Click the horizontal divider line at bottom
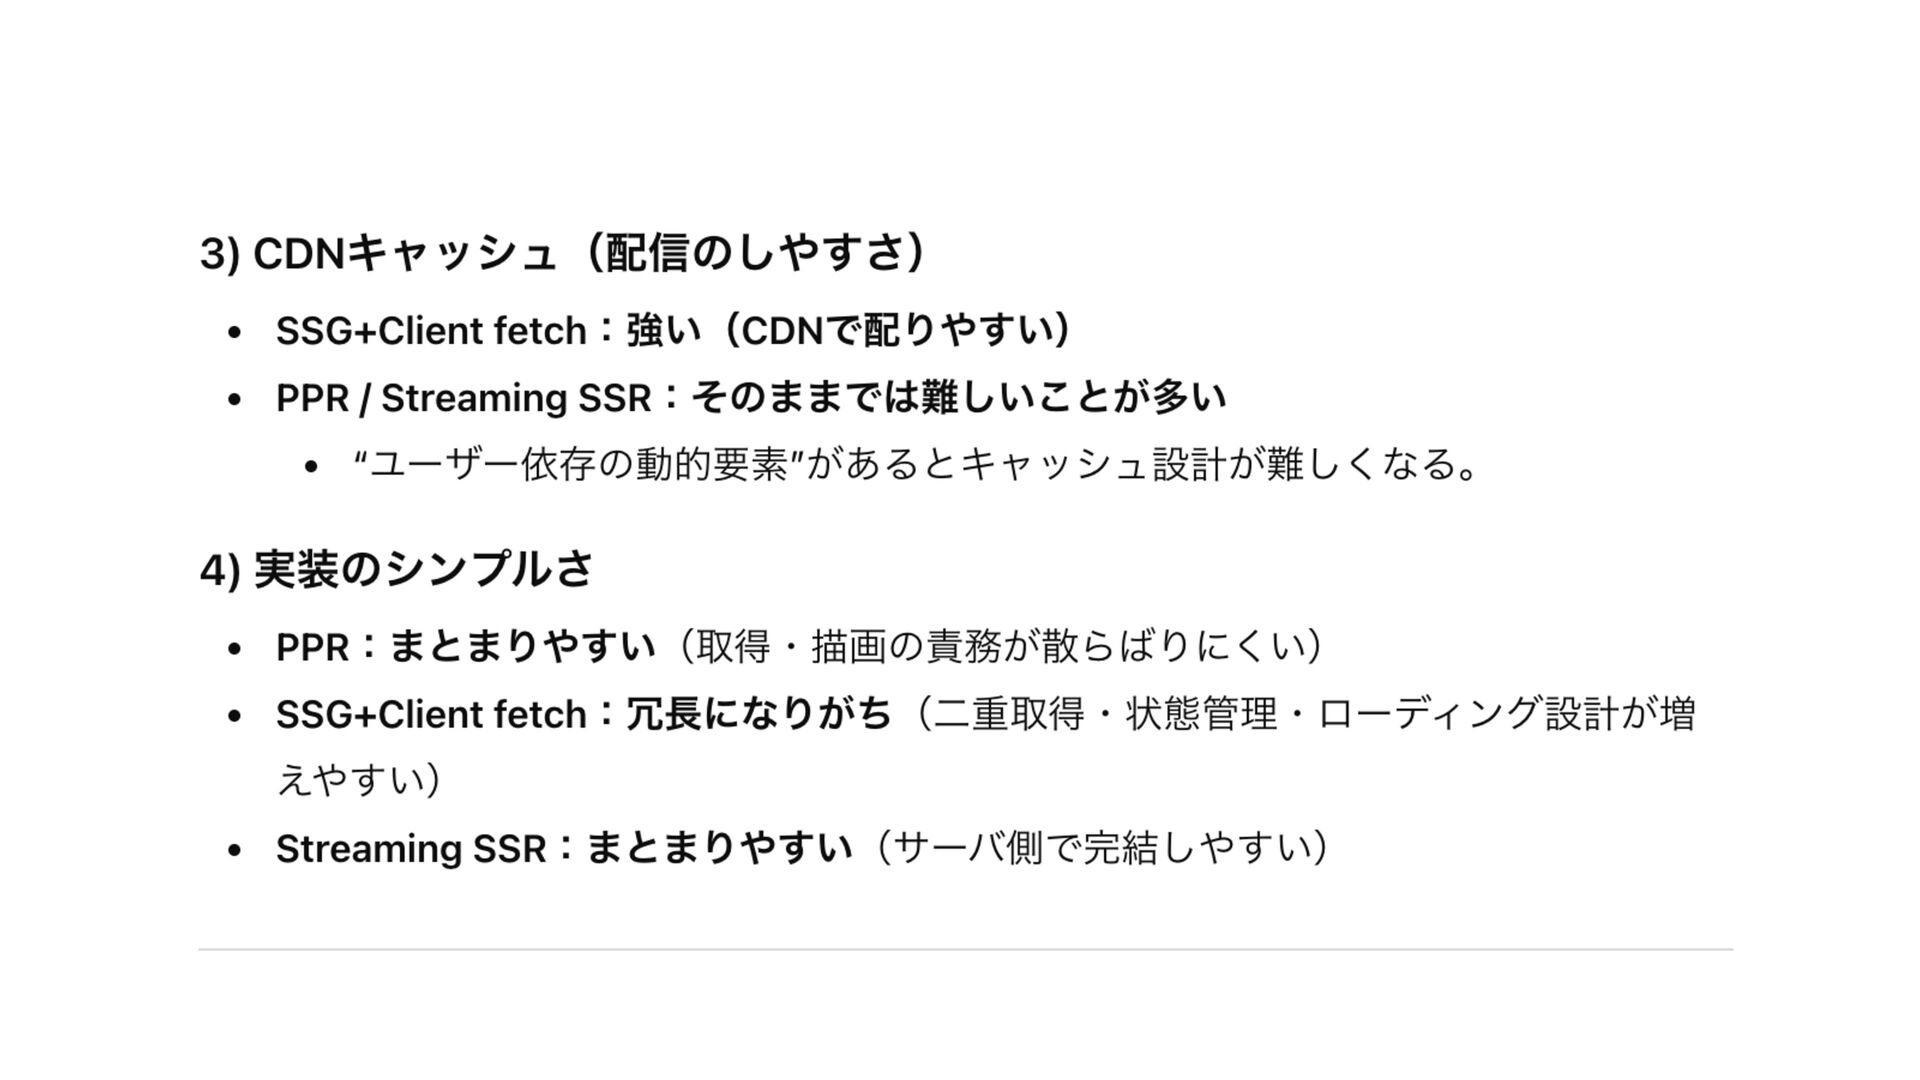 point(966,949)
